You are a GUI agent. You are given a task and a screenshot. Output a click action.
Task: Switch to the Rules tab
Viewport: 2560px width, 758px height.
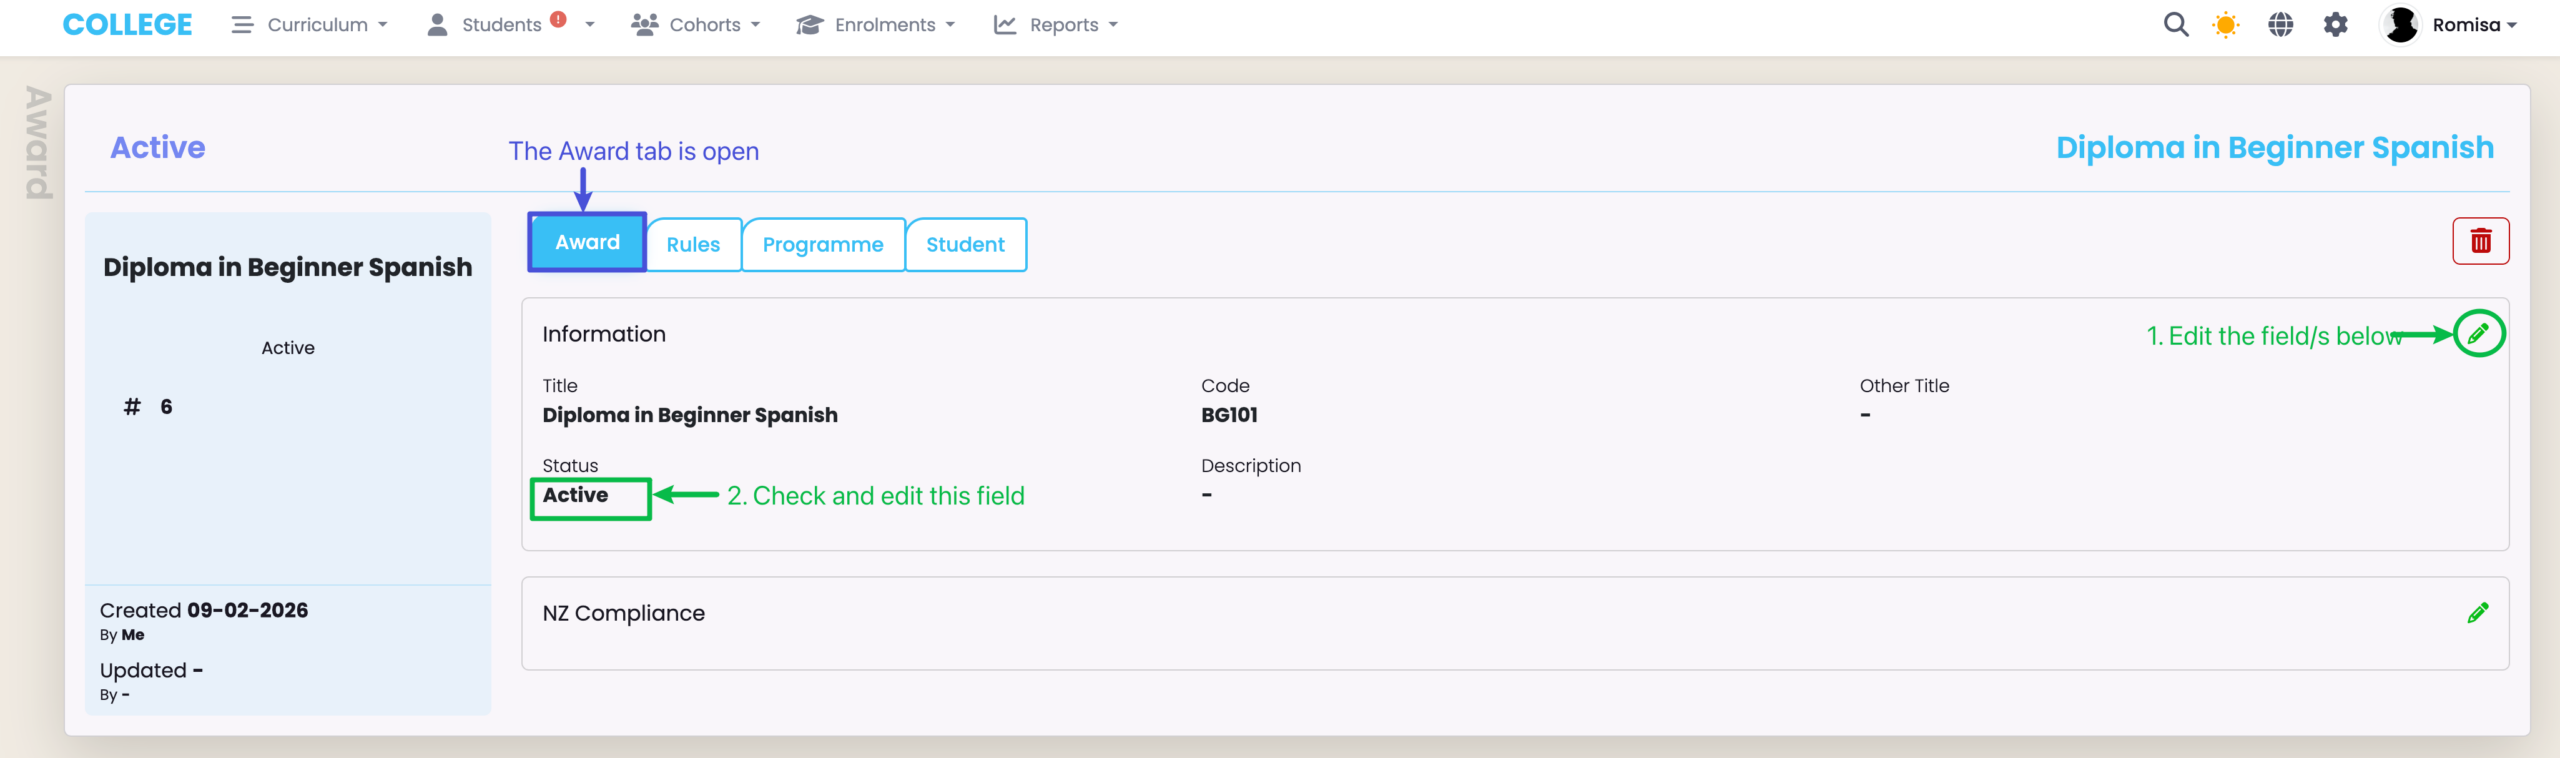tap(693, 245)
